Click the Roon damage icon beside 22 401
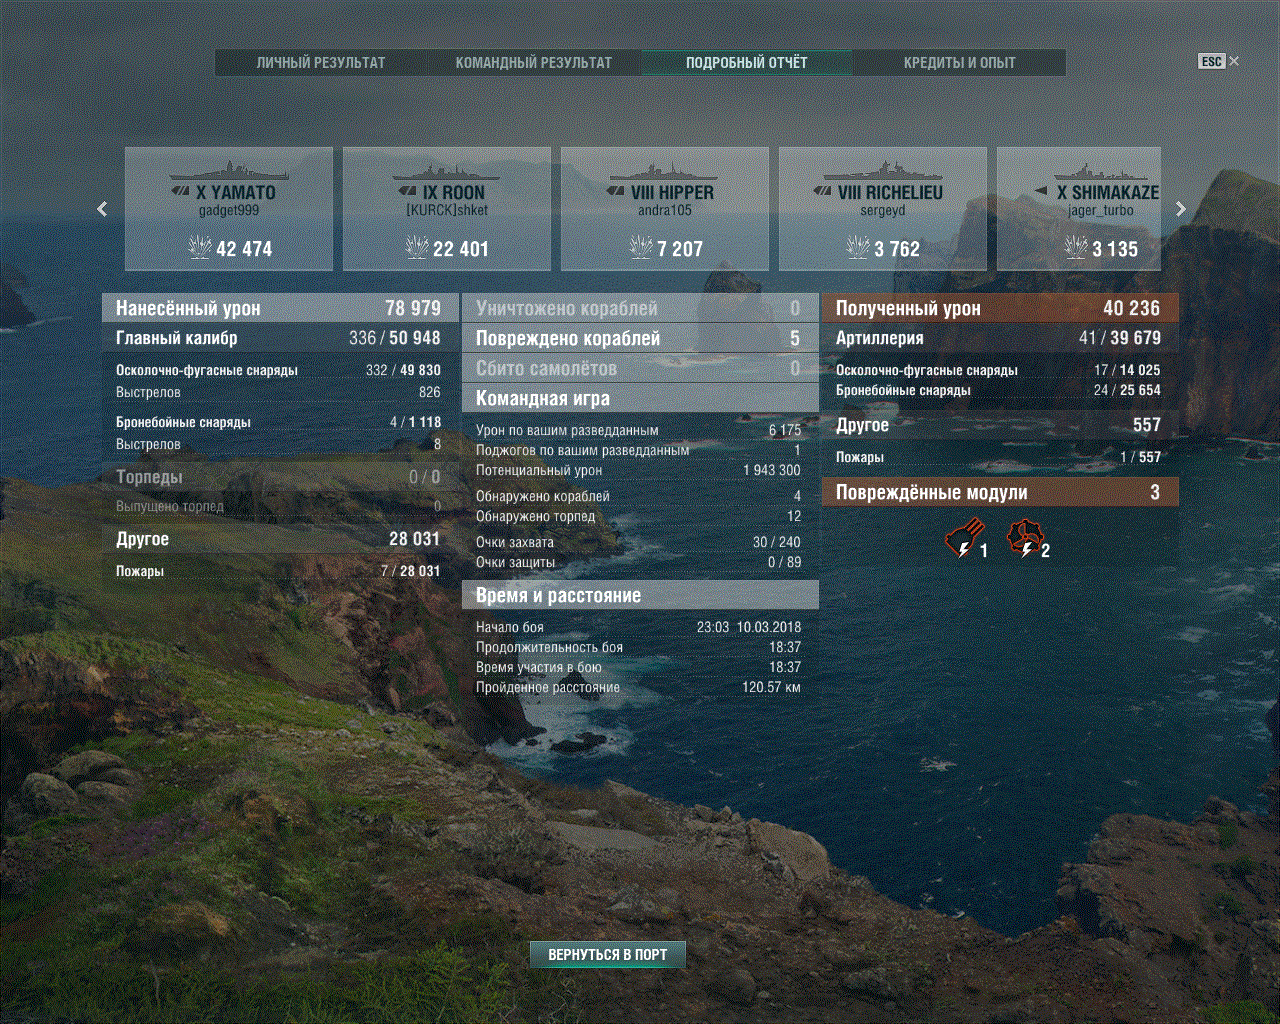1280x1024 pixels. (x=417, y=247)
